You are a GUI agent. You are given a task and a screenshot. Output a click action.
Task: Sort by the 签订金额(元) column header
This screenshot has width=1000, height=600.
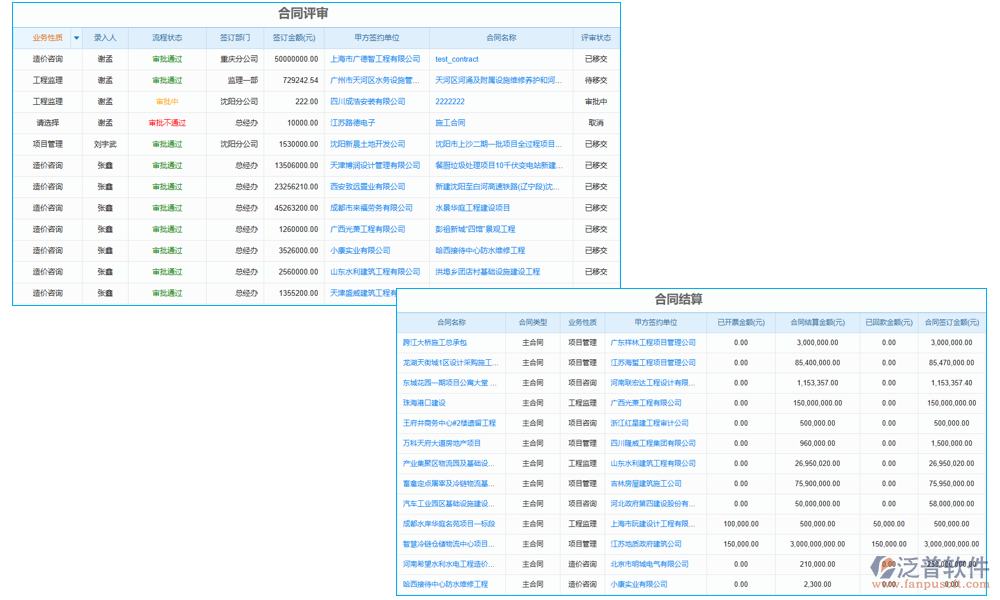[292, 37]
